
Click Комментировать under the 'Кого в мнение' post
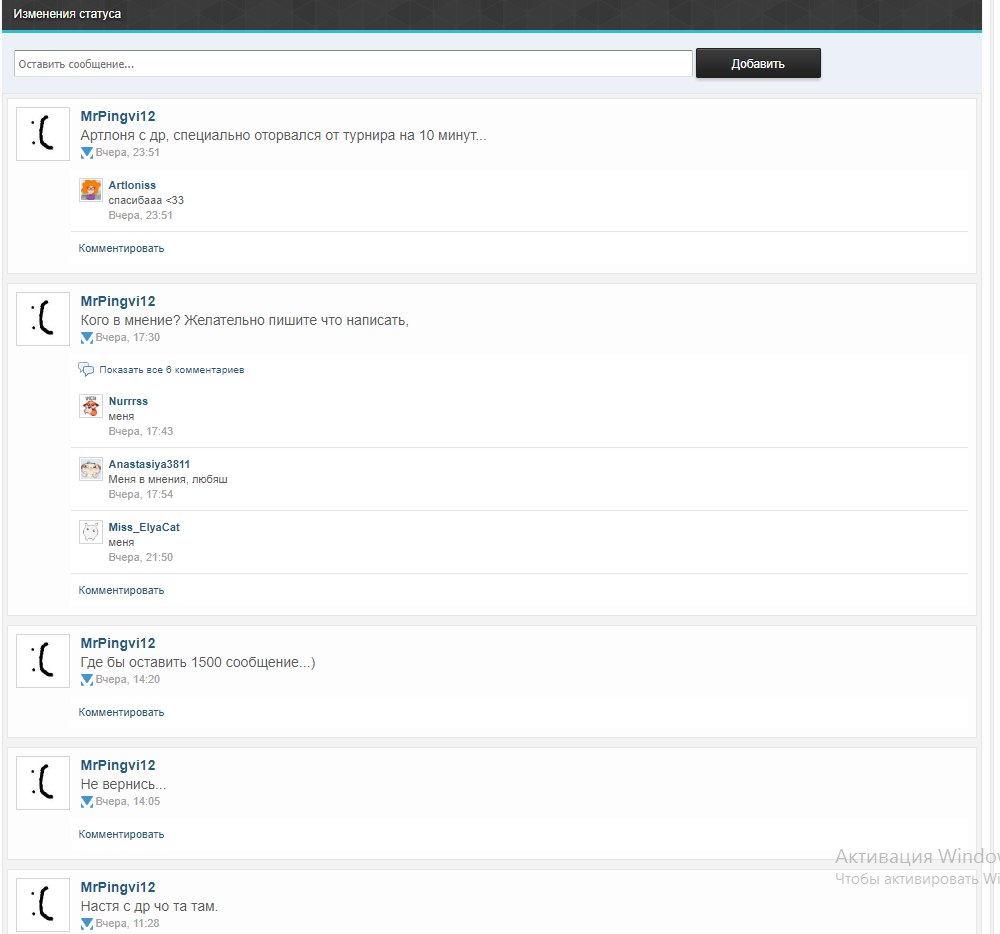tap(121, 590)
